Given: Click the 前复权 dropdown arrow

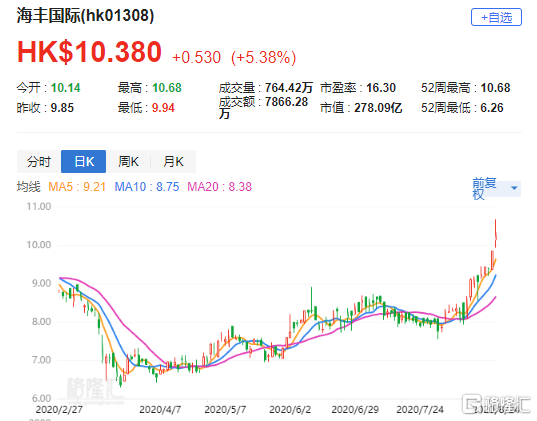Looking at the screenshot, I should click(x=514, y=188).
